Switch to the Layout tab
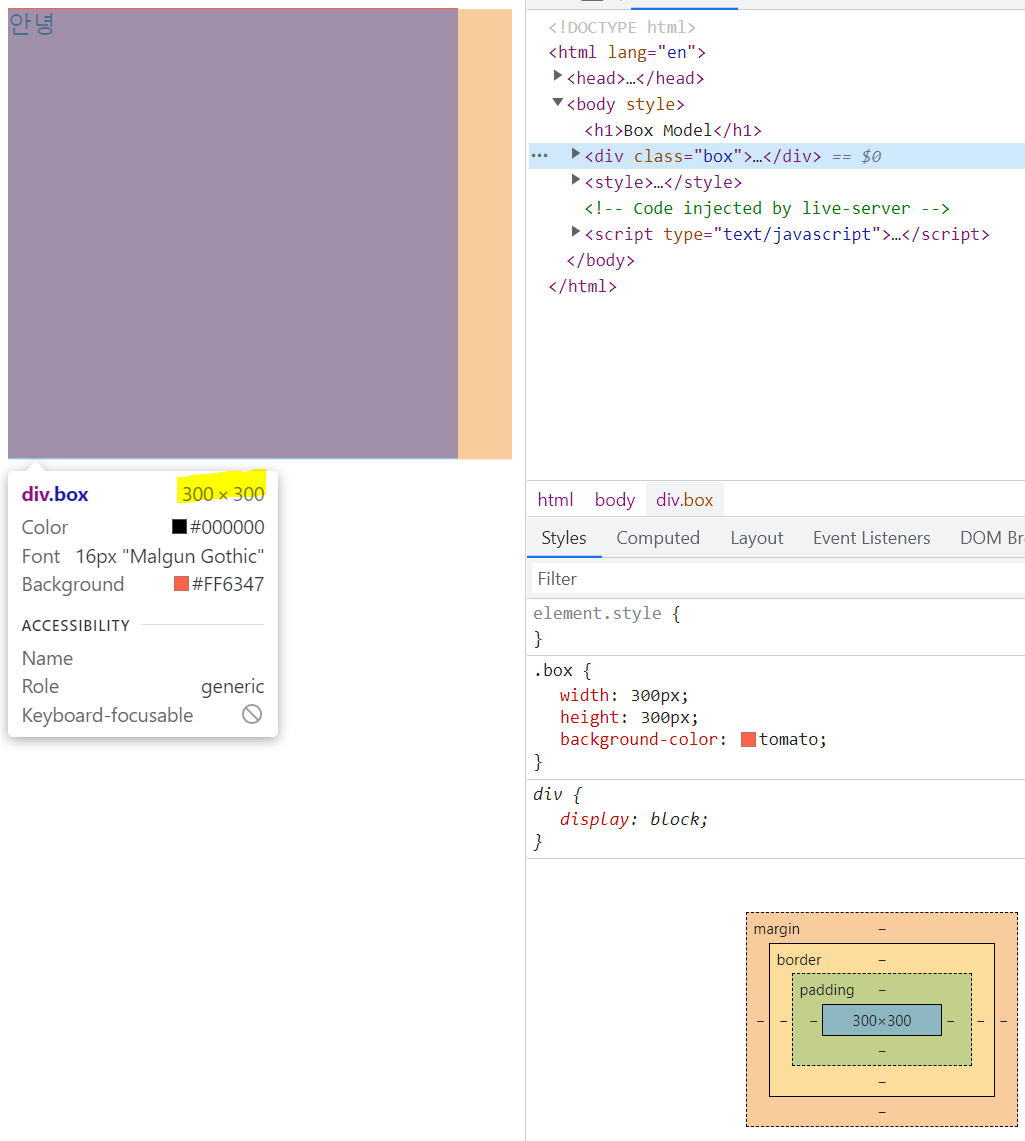This screenshot has width=1025, height=1141. pos(757,538)
